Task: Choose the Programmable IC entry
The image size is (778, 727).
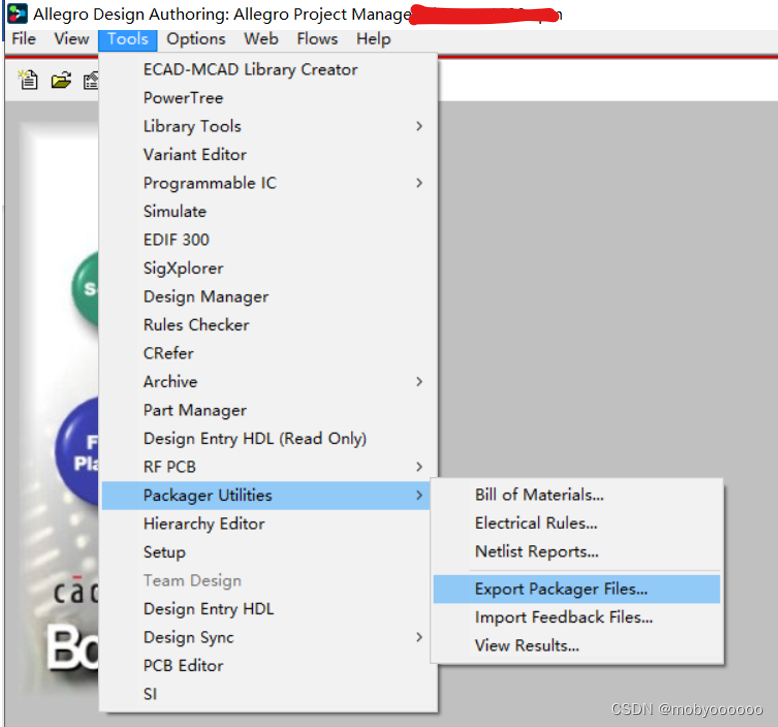Action: 268,183
